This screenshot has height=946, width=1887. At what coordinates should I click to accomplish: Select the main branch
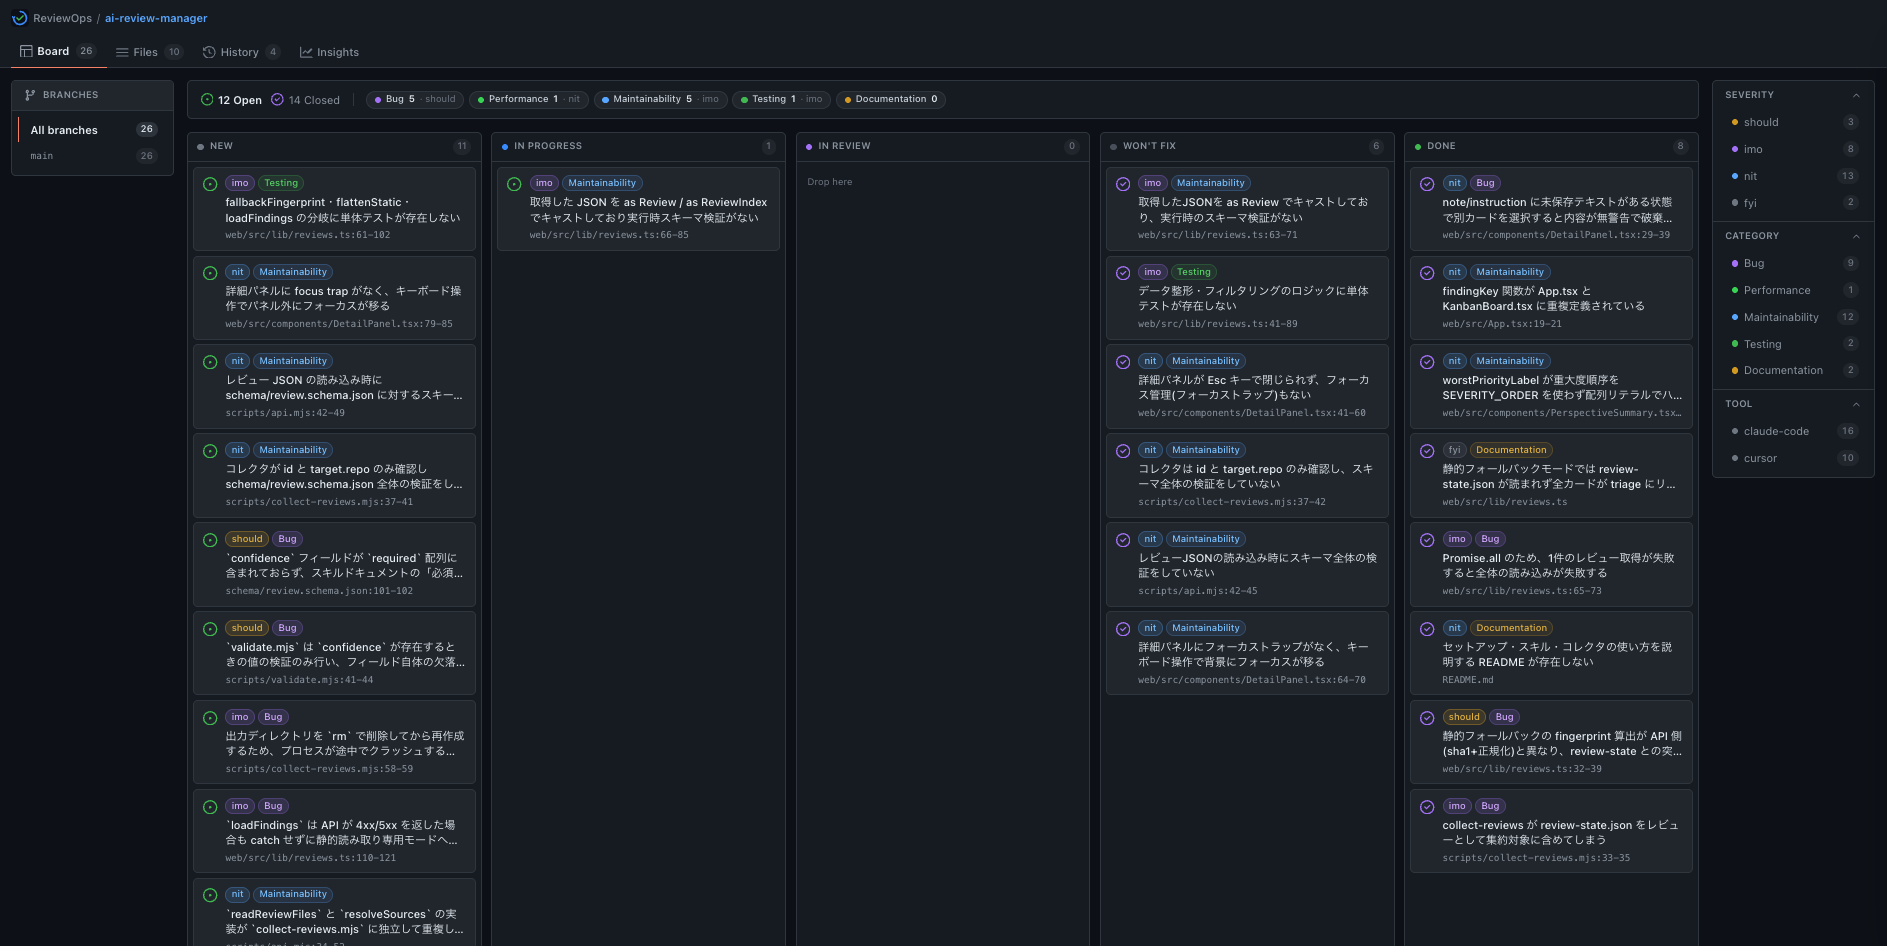tap(92, 156)
